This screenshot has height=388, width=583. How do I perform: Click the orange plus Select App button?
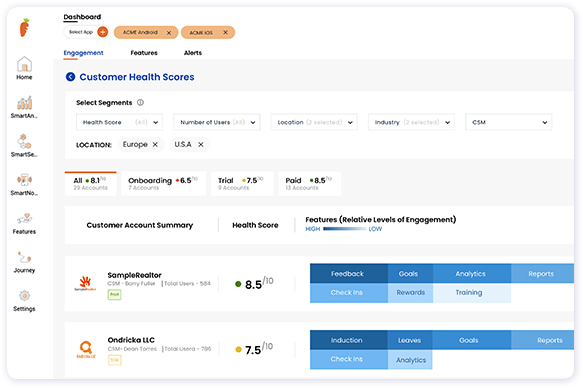pos(103,32)
